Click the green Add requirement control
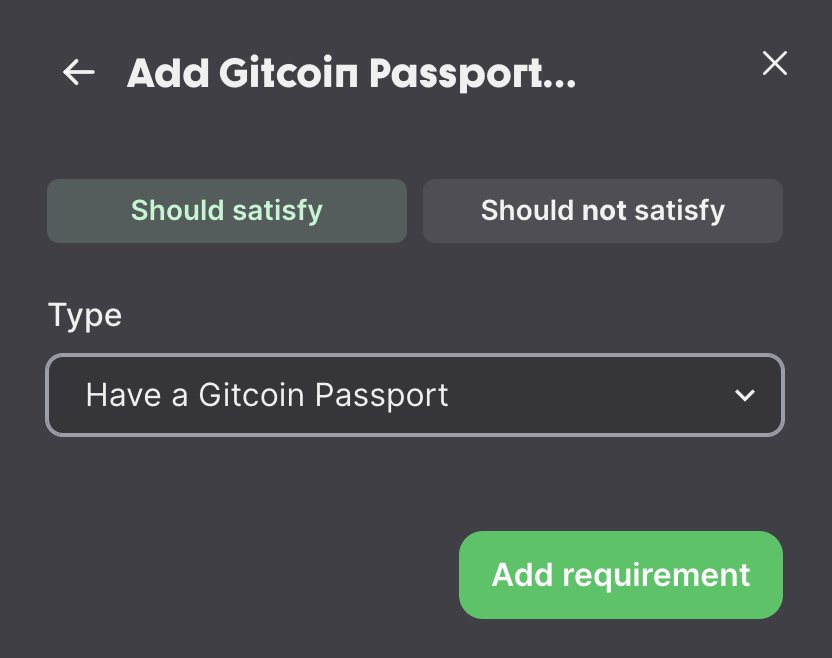Image resolution: width=832 pixels, height=658 pixels. [620, 575]
